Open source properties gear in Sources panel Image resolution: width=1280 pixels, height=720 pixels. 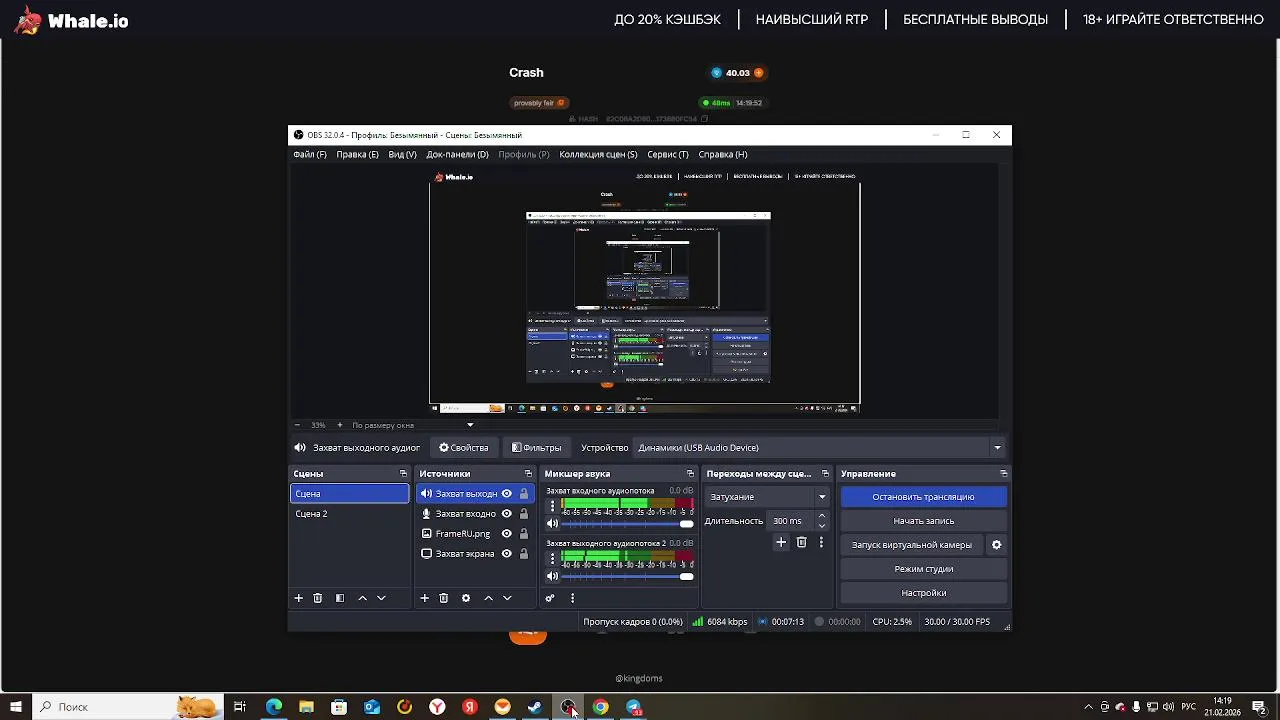466,598
